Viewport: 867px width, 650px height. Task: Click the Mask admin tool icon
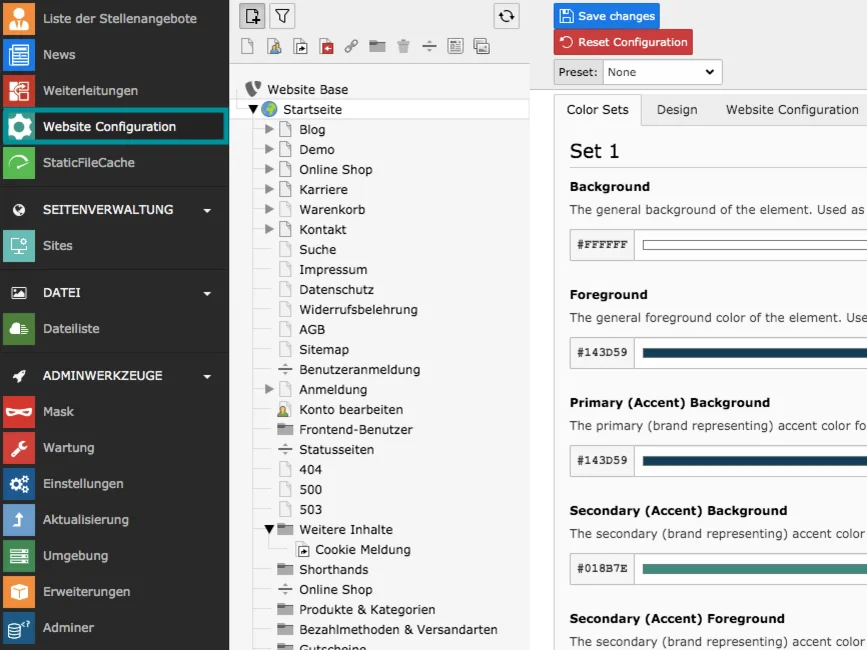[x=22, y=411]
